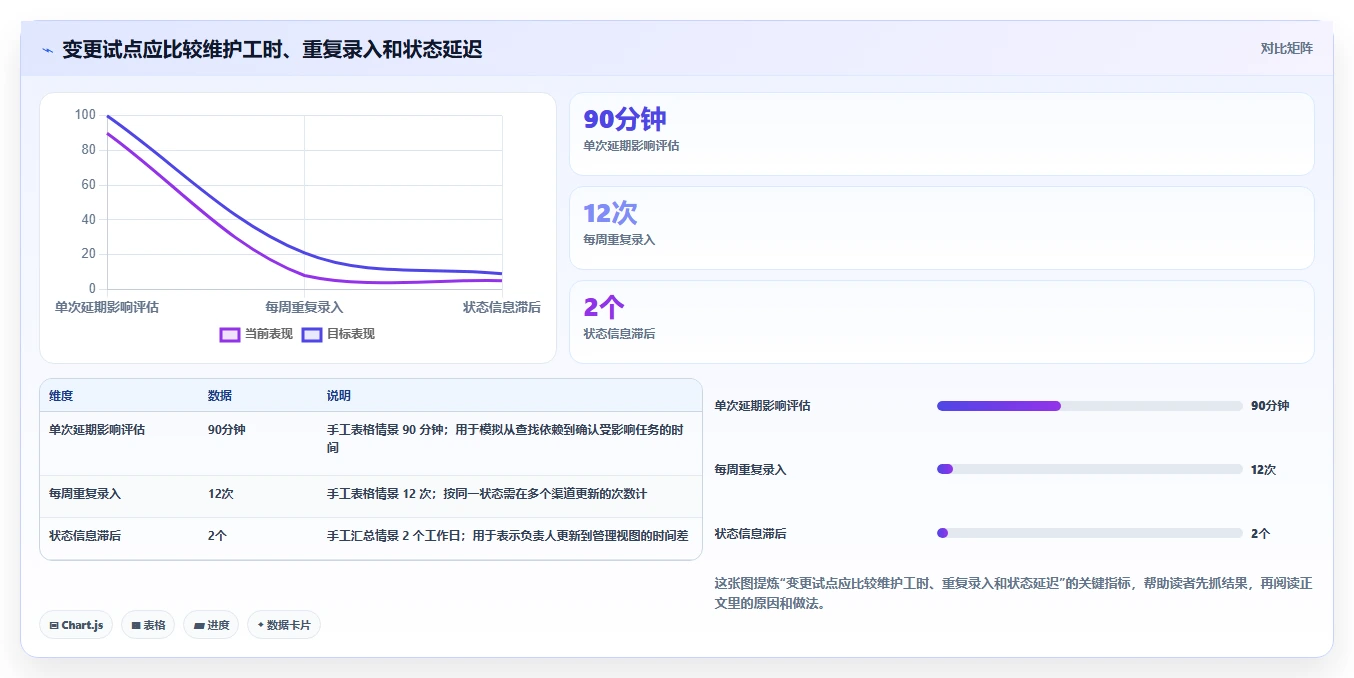Click description starting 手工汇总情景 2 个工作日
The width and height of the screenshot is (1354, 678).
pyautogui.click(x=508, y=536)
